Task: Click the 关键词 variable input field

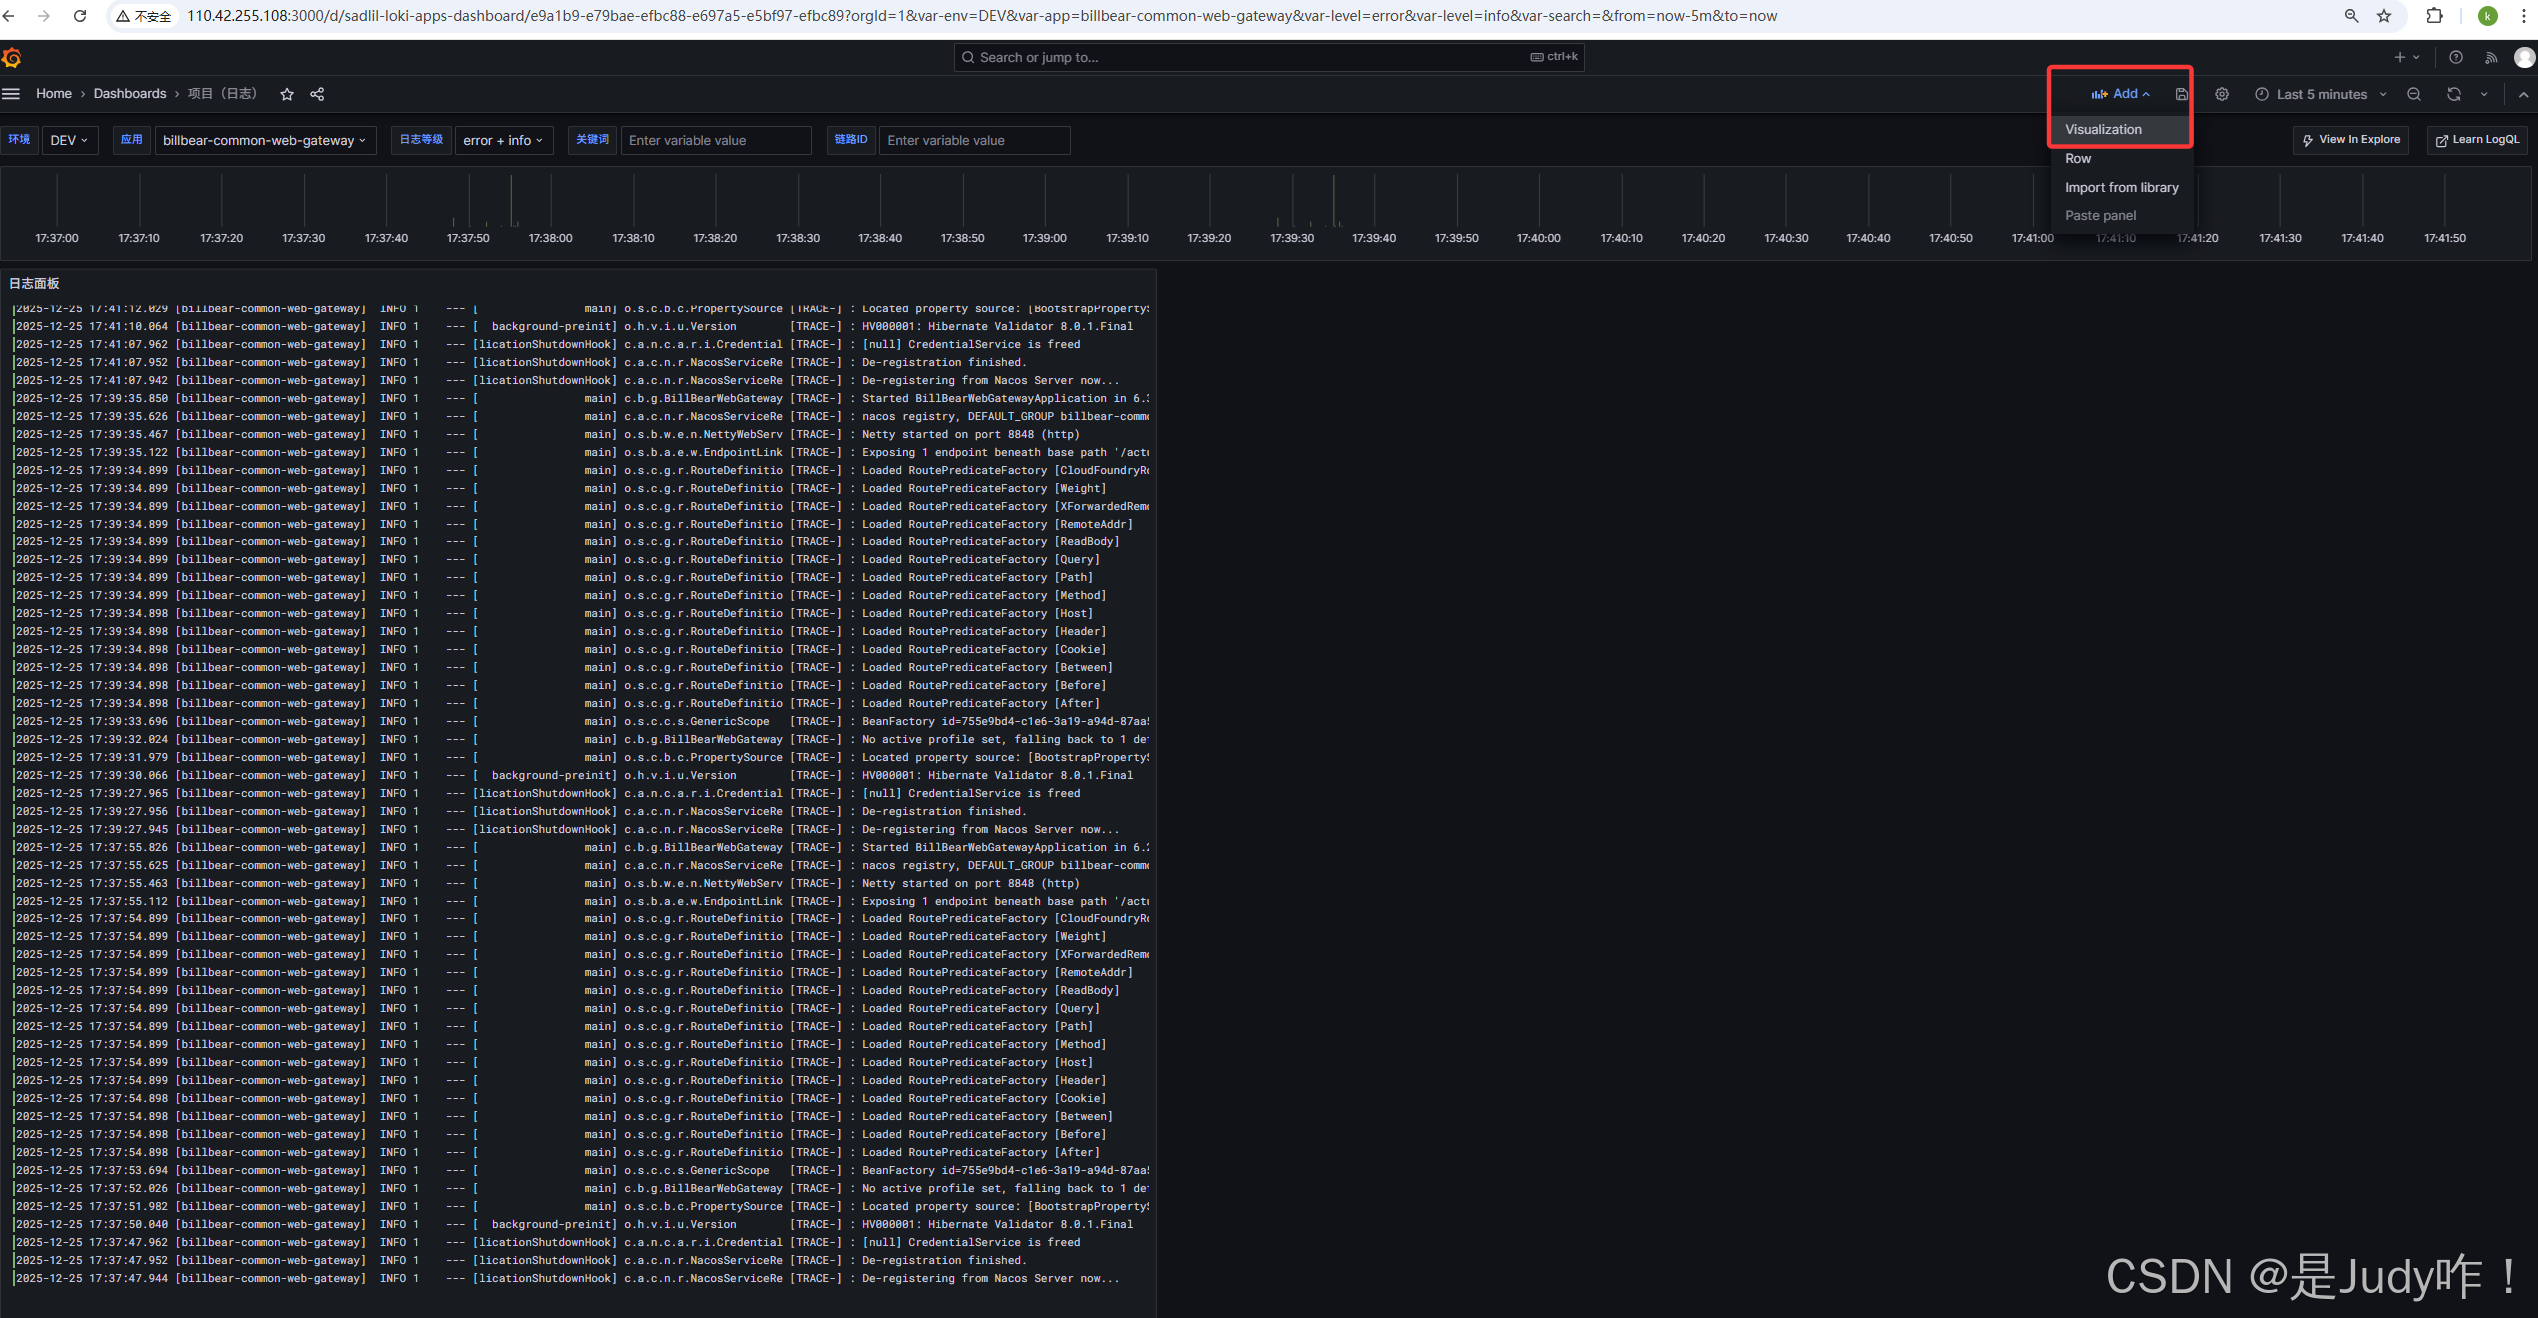Action: [x=715, y=140]
